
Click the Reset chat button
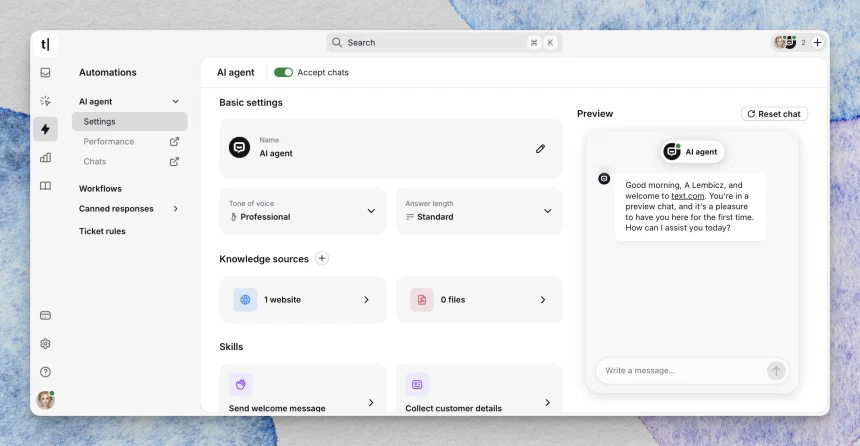point(774,114)
